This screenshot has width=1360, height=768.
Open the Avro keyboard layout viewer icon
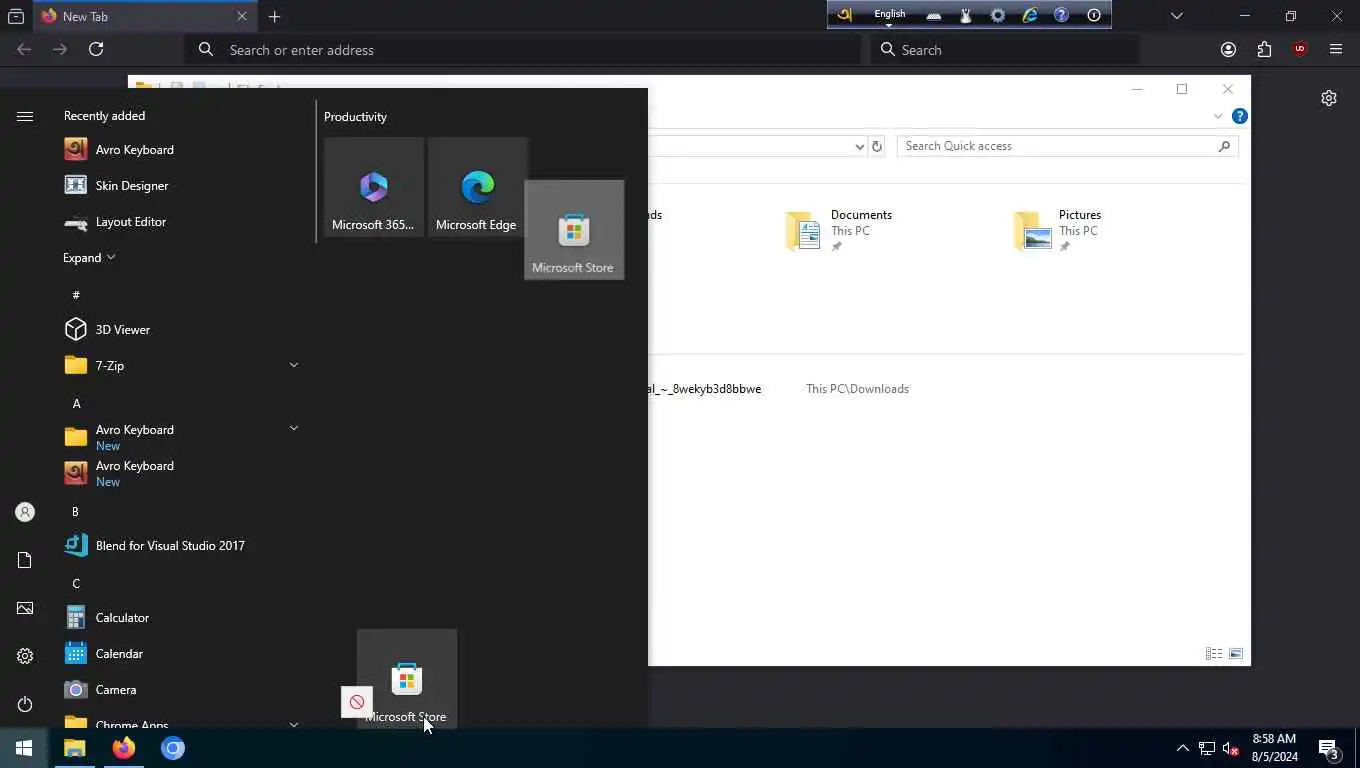[933, 15]
